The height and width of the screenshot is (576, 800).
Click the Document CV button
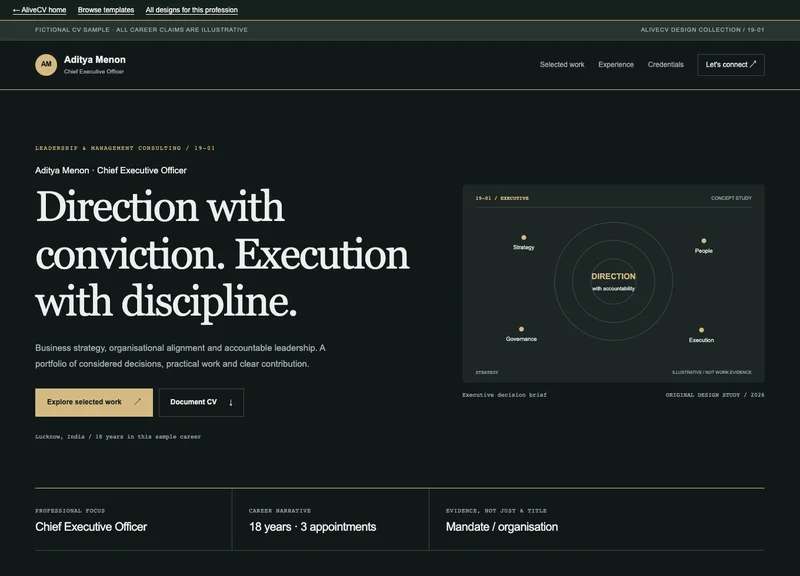coord(201,403)
